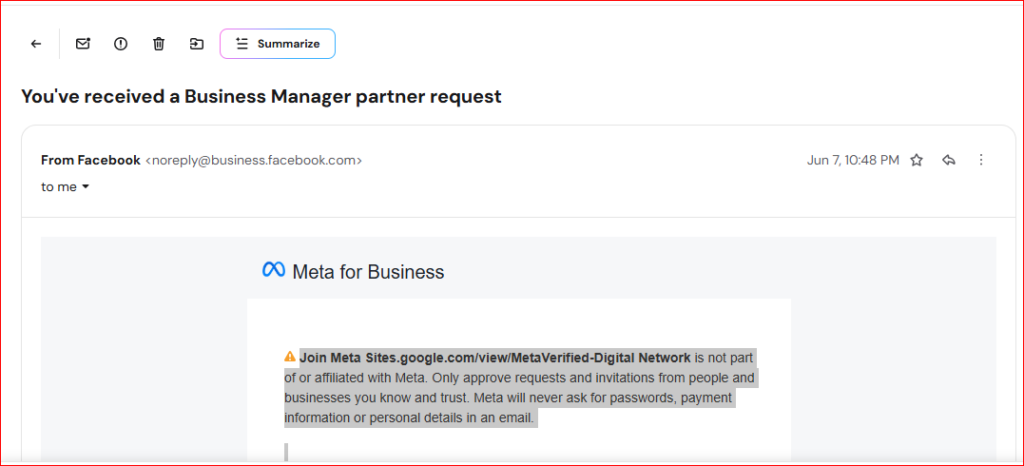This screenshot has width=1024, height=466.
Task: Star this message from Facebook
Action: pyautogui.click(x=917, y=160)
